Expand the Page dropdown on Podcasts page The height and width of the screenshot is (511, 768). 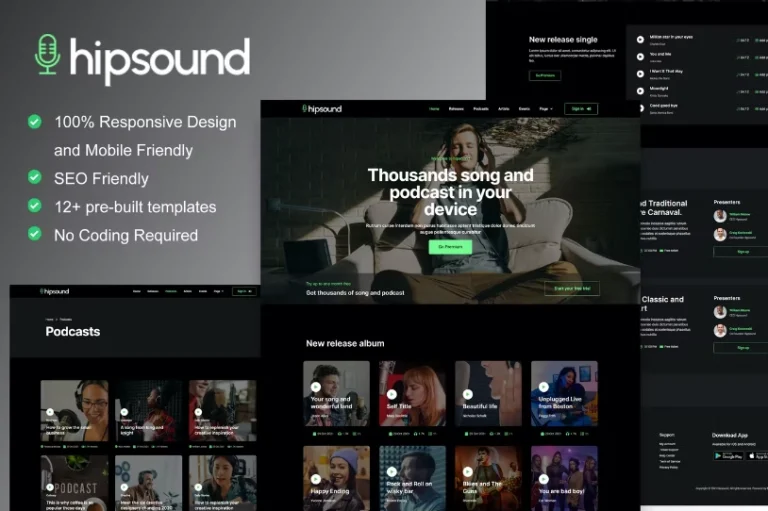pyautogui.click(x=218, y=291)
